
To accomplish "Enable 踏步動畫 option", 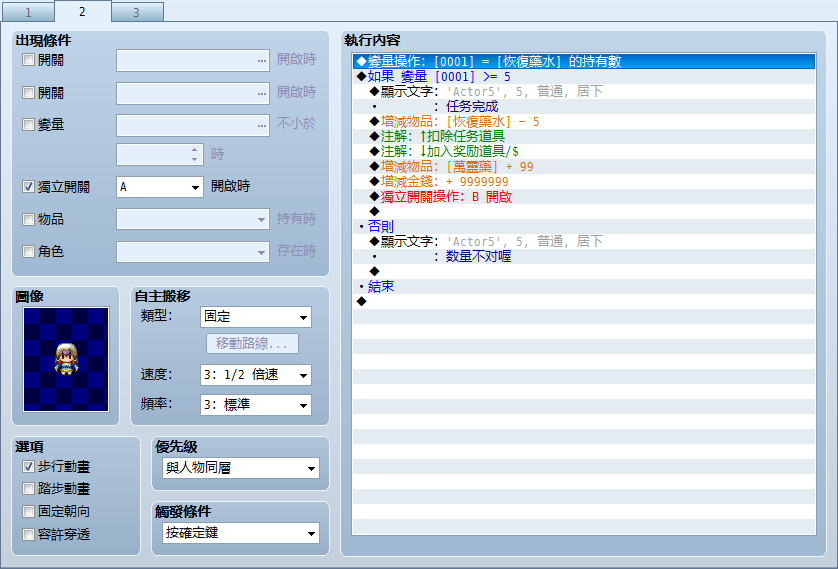I will click(28, 488).
